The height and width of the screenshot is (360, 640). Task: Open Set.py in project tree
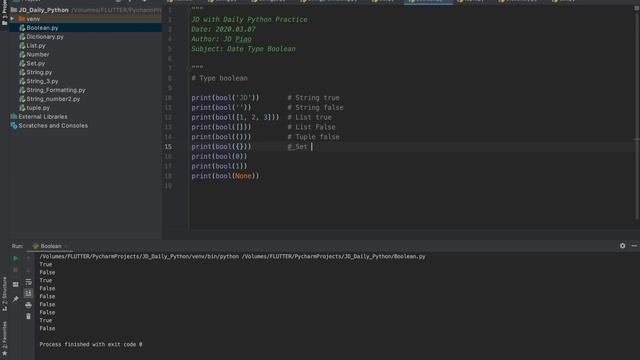tap(36, 63)
